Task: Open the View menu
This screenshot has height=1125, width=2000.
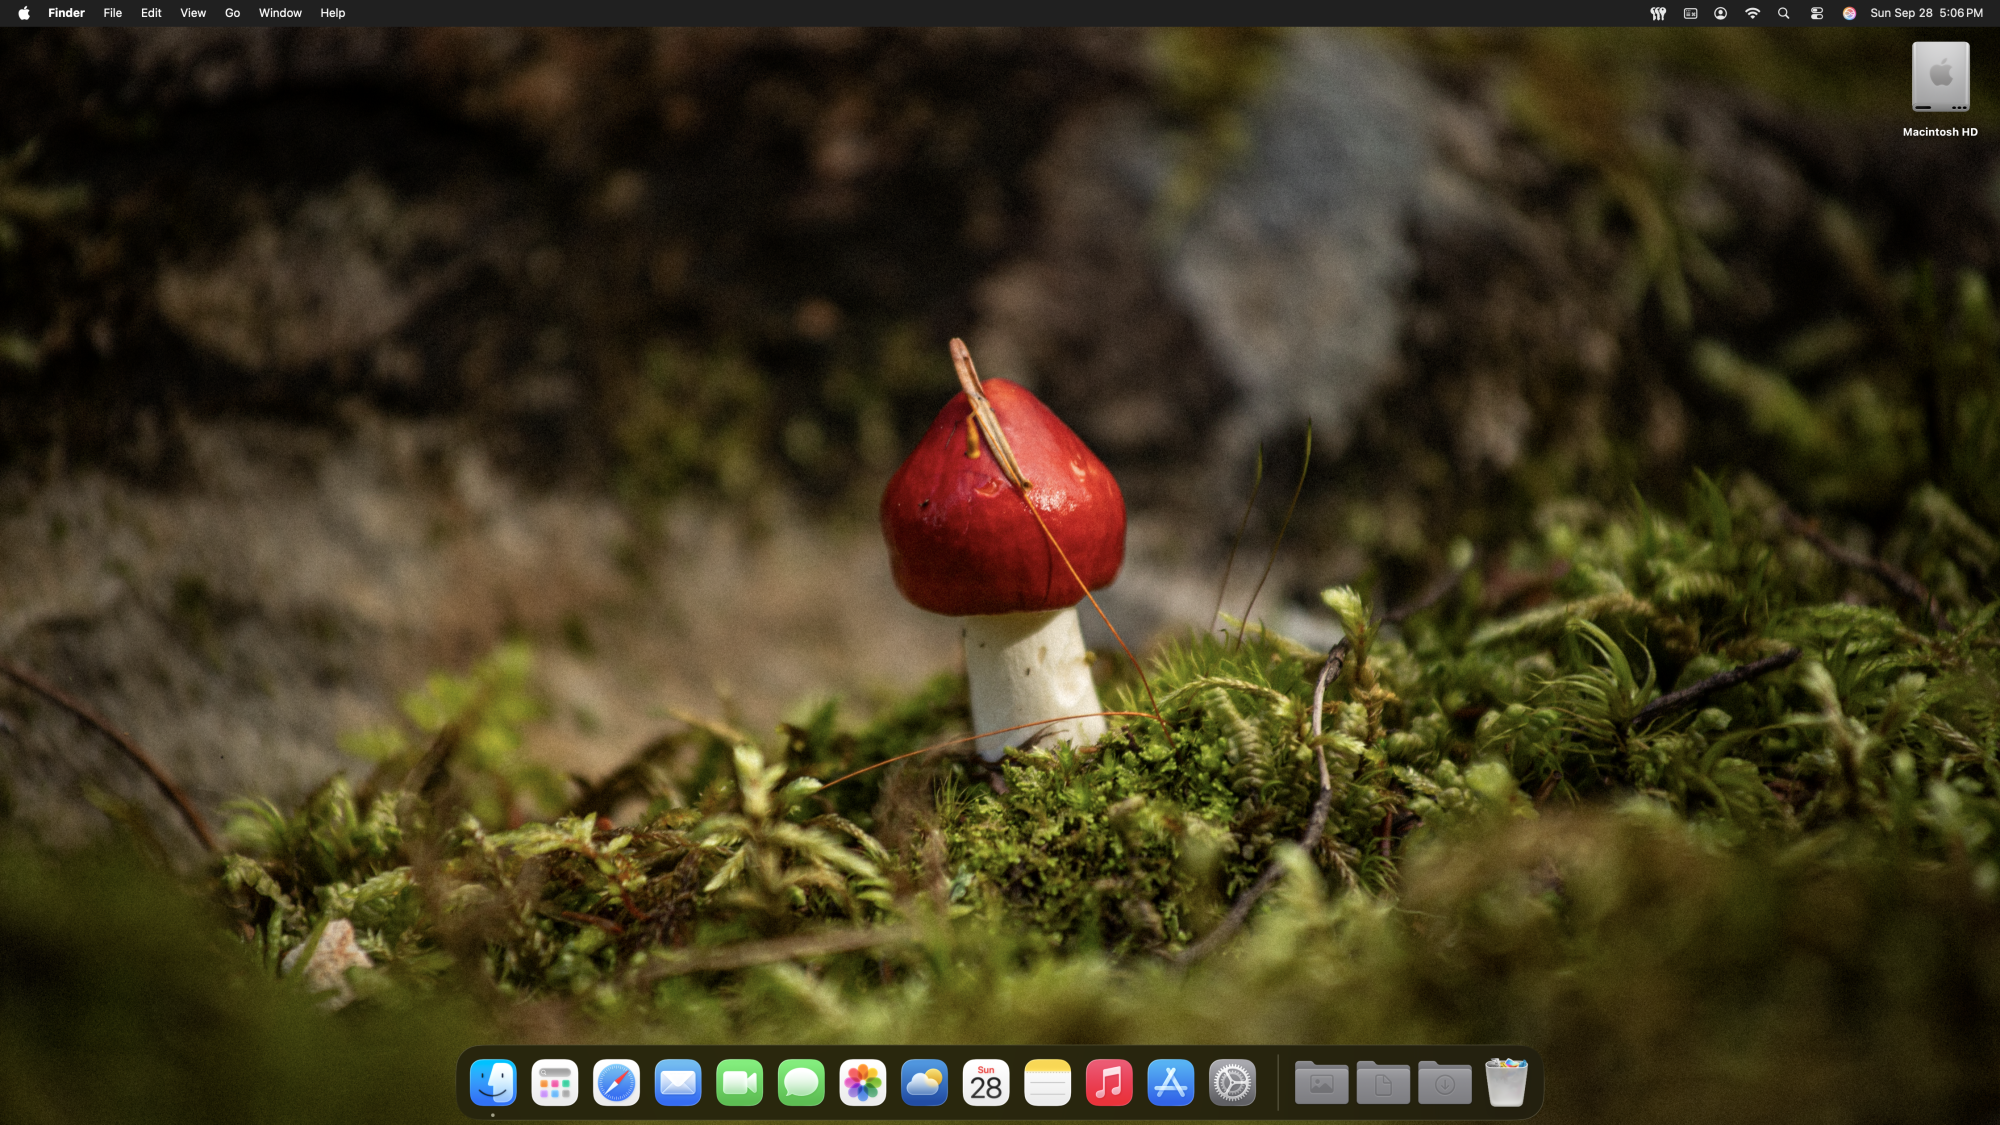Action: [193, 13]
